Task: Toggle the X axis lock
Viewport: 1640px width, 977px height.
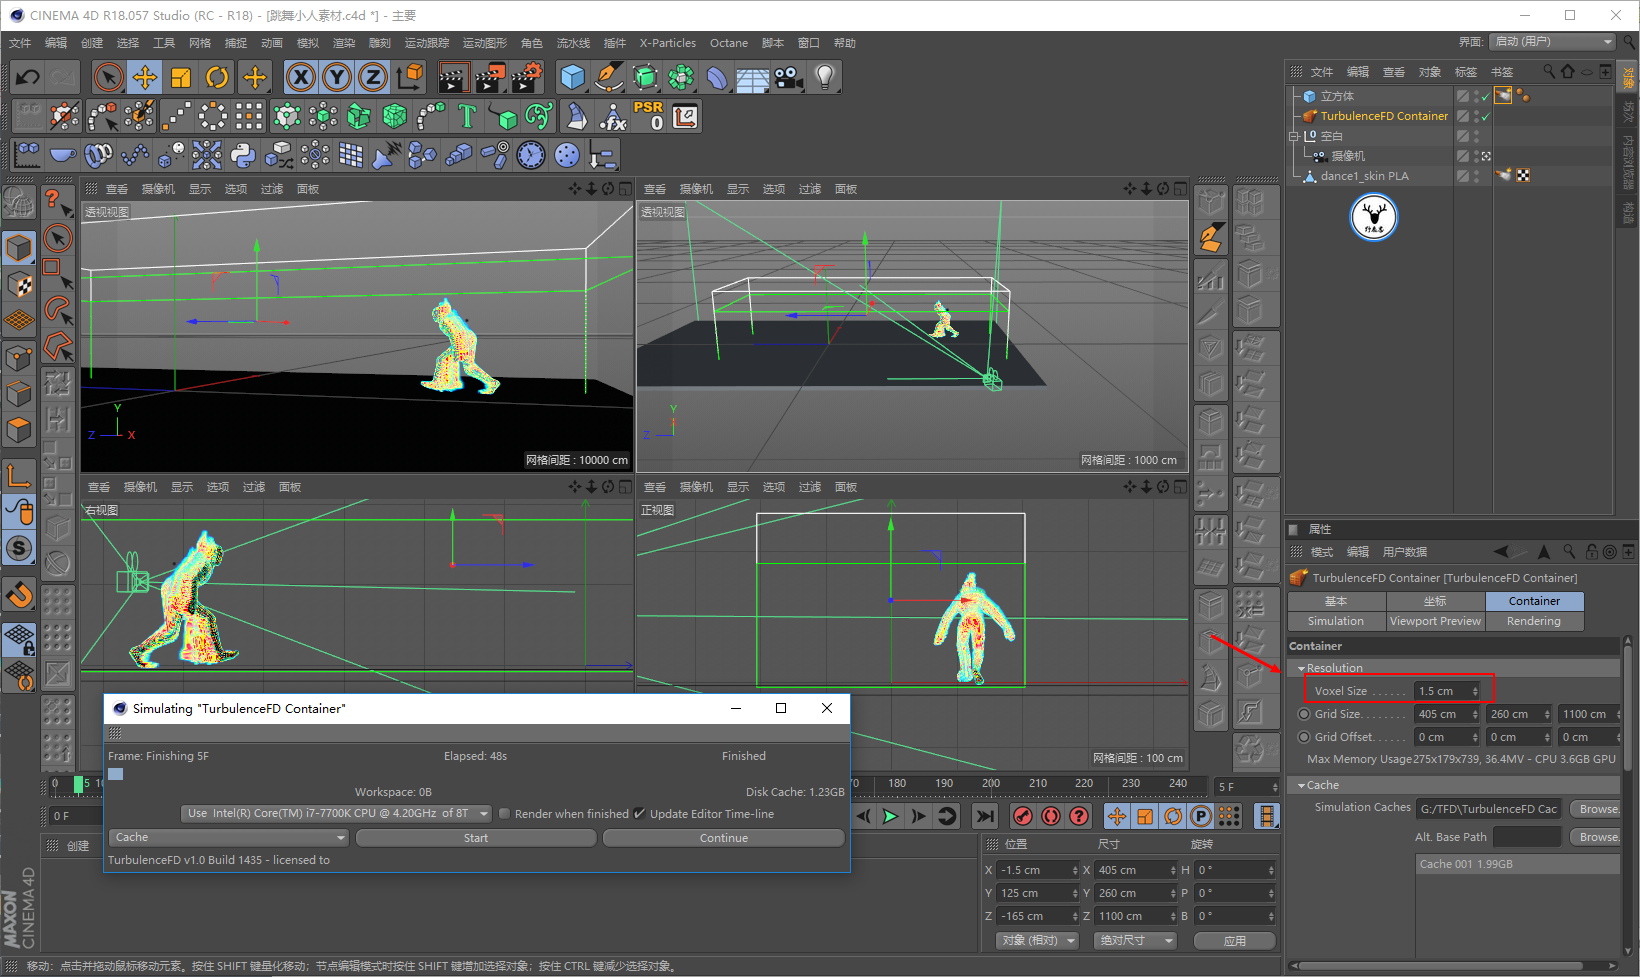Action: click(301, 77)
